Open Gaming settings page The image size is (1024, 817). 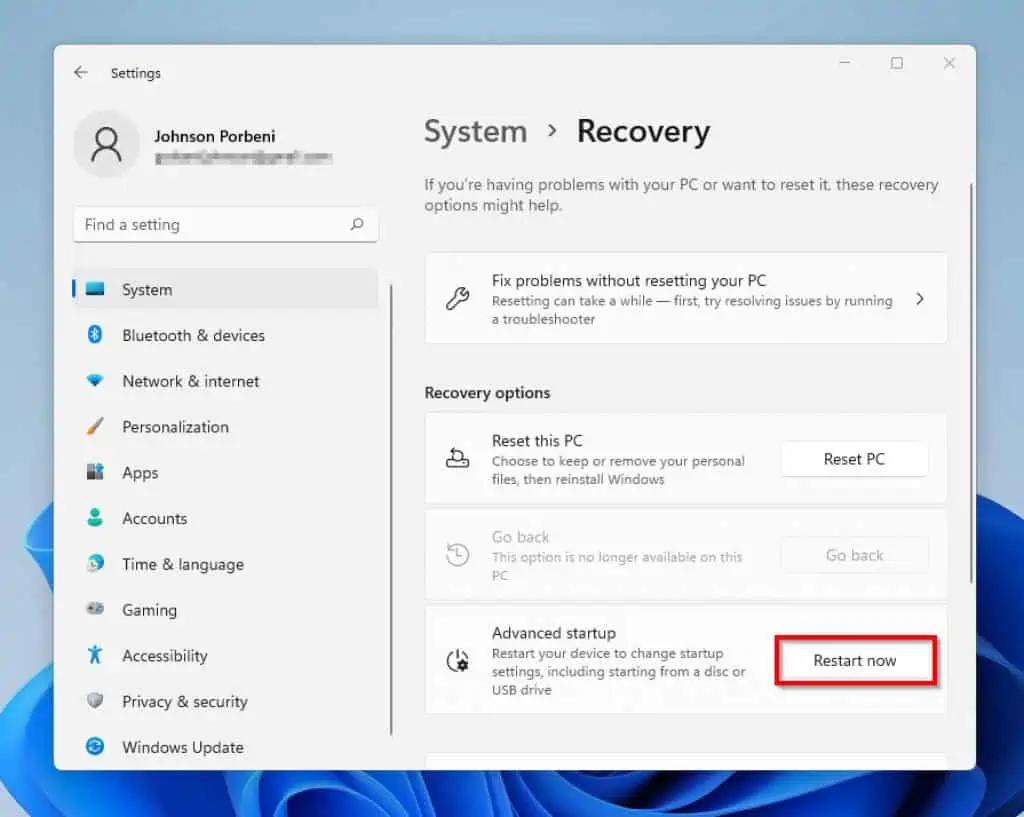[149, 610]
